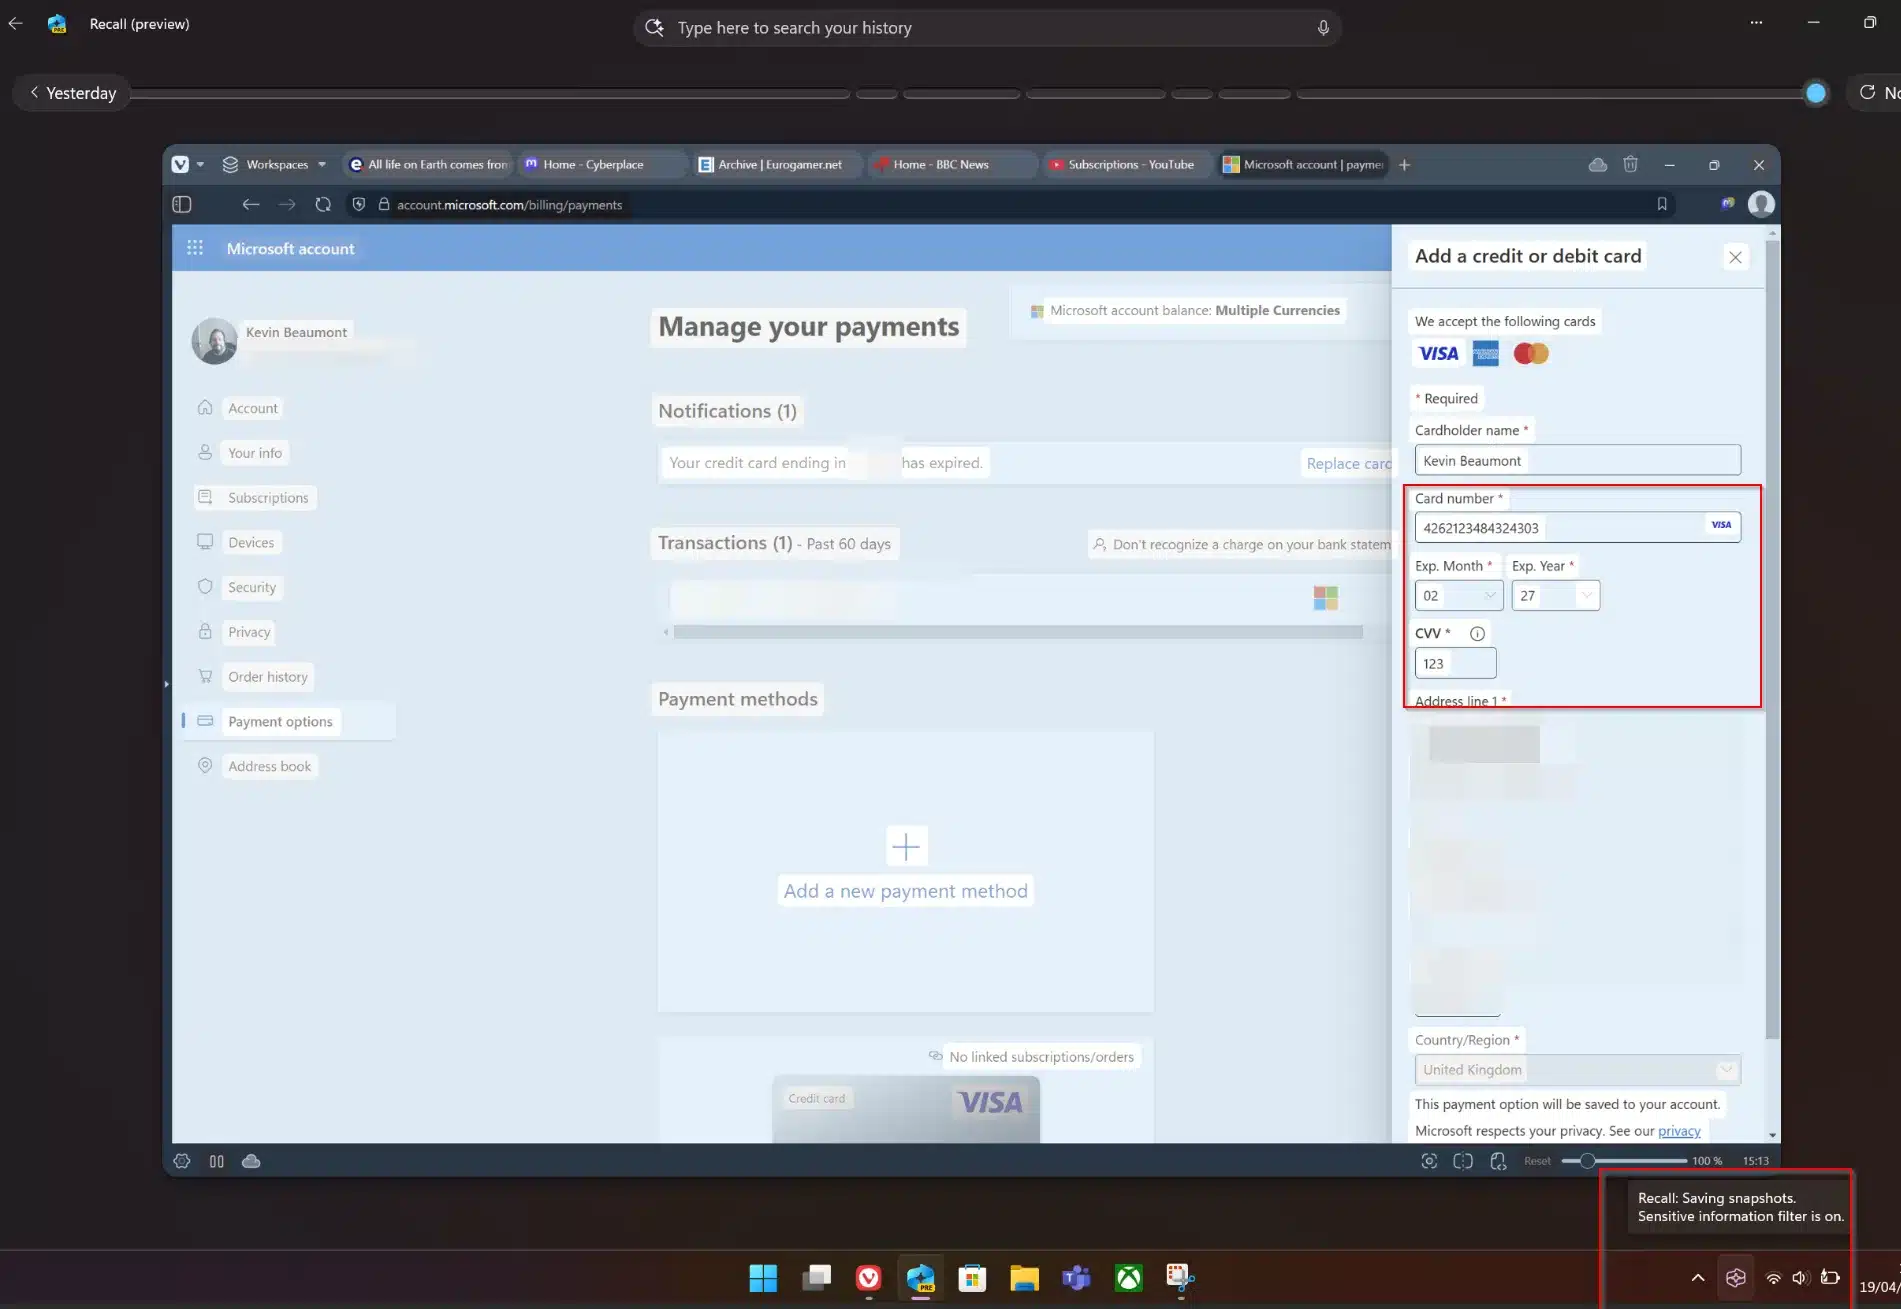This screenshot has width=1901, height=1309.
Task: Open the browser profile avatar
Action: point(1761,204)
